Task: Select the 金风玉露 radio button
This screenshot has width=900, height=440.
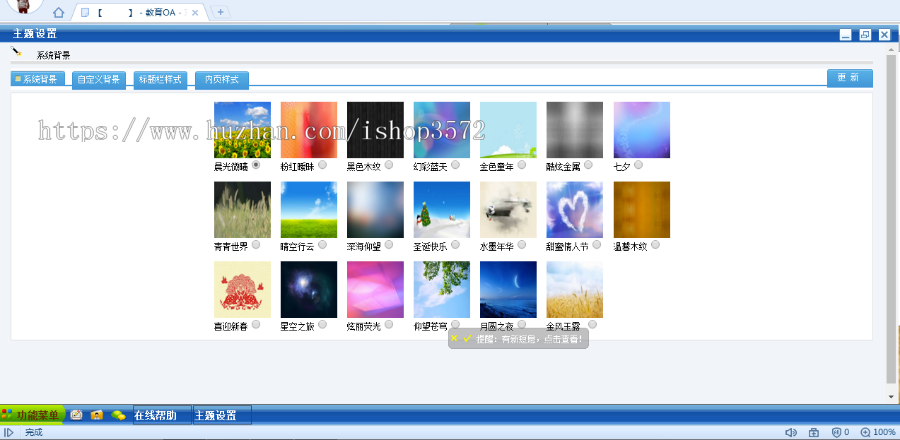Action: point(592,324)
